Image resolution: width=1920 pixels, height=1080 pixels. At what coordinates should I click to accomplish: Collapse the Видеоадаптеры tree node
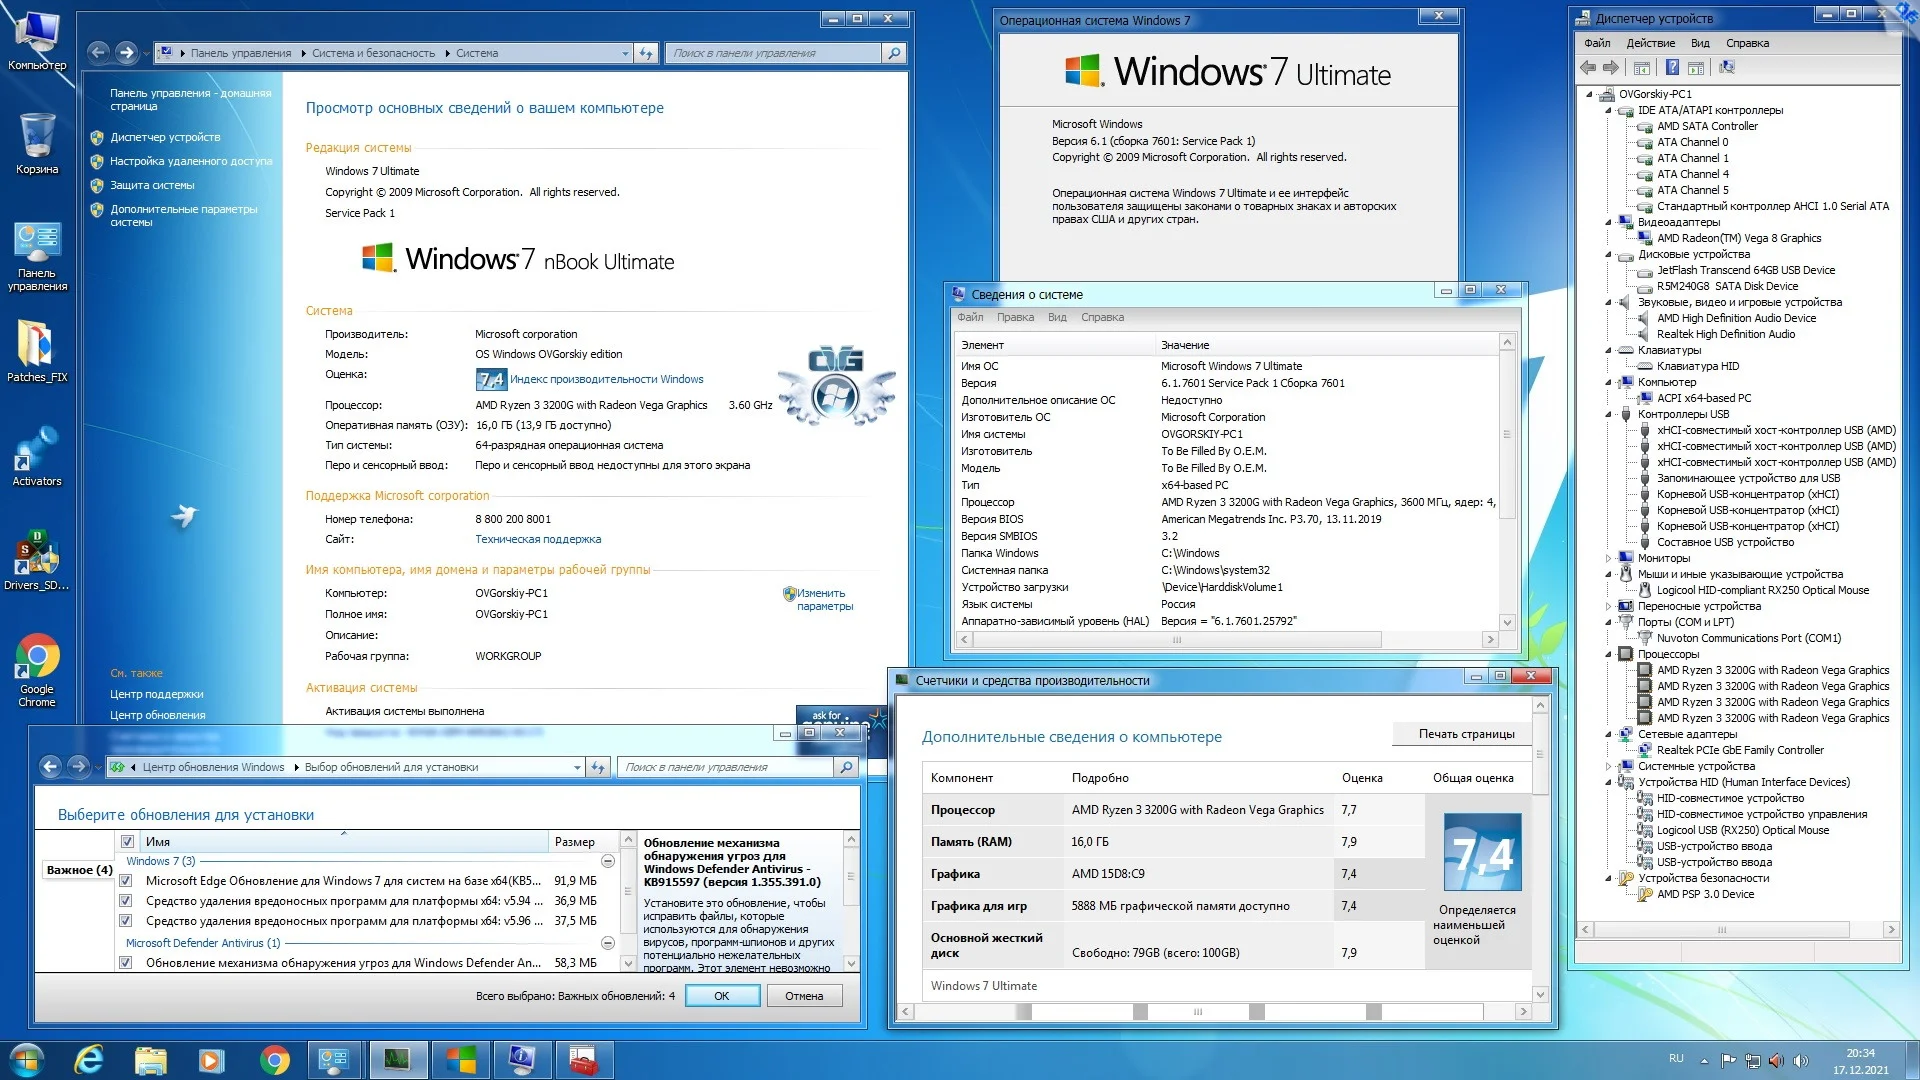1608,222
